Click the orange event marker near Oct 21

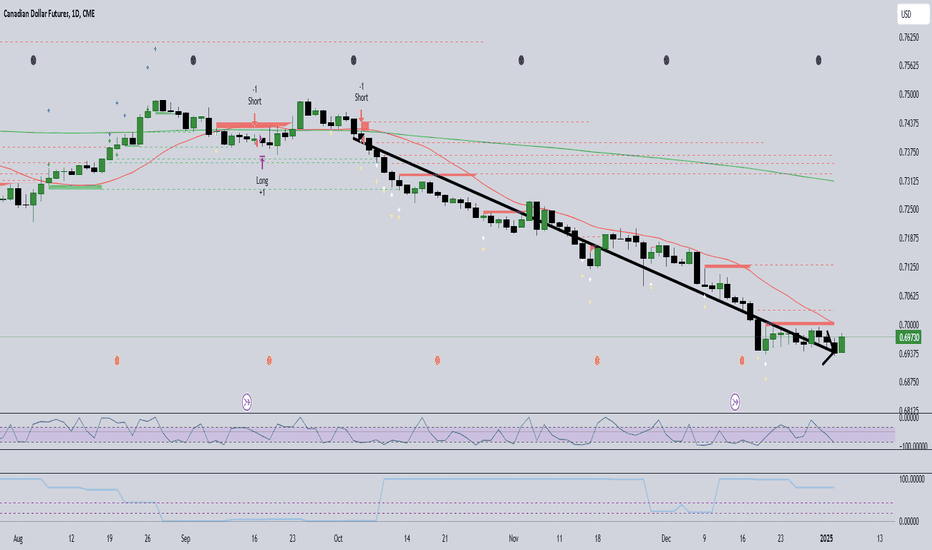437,360
